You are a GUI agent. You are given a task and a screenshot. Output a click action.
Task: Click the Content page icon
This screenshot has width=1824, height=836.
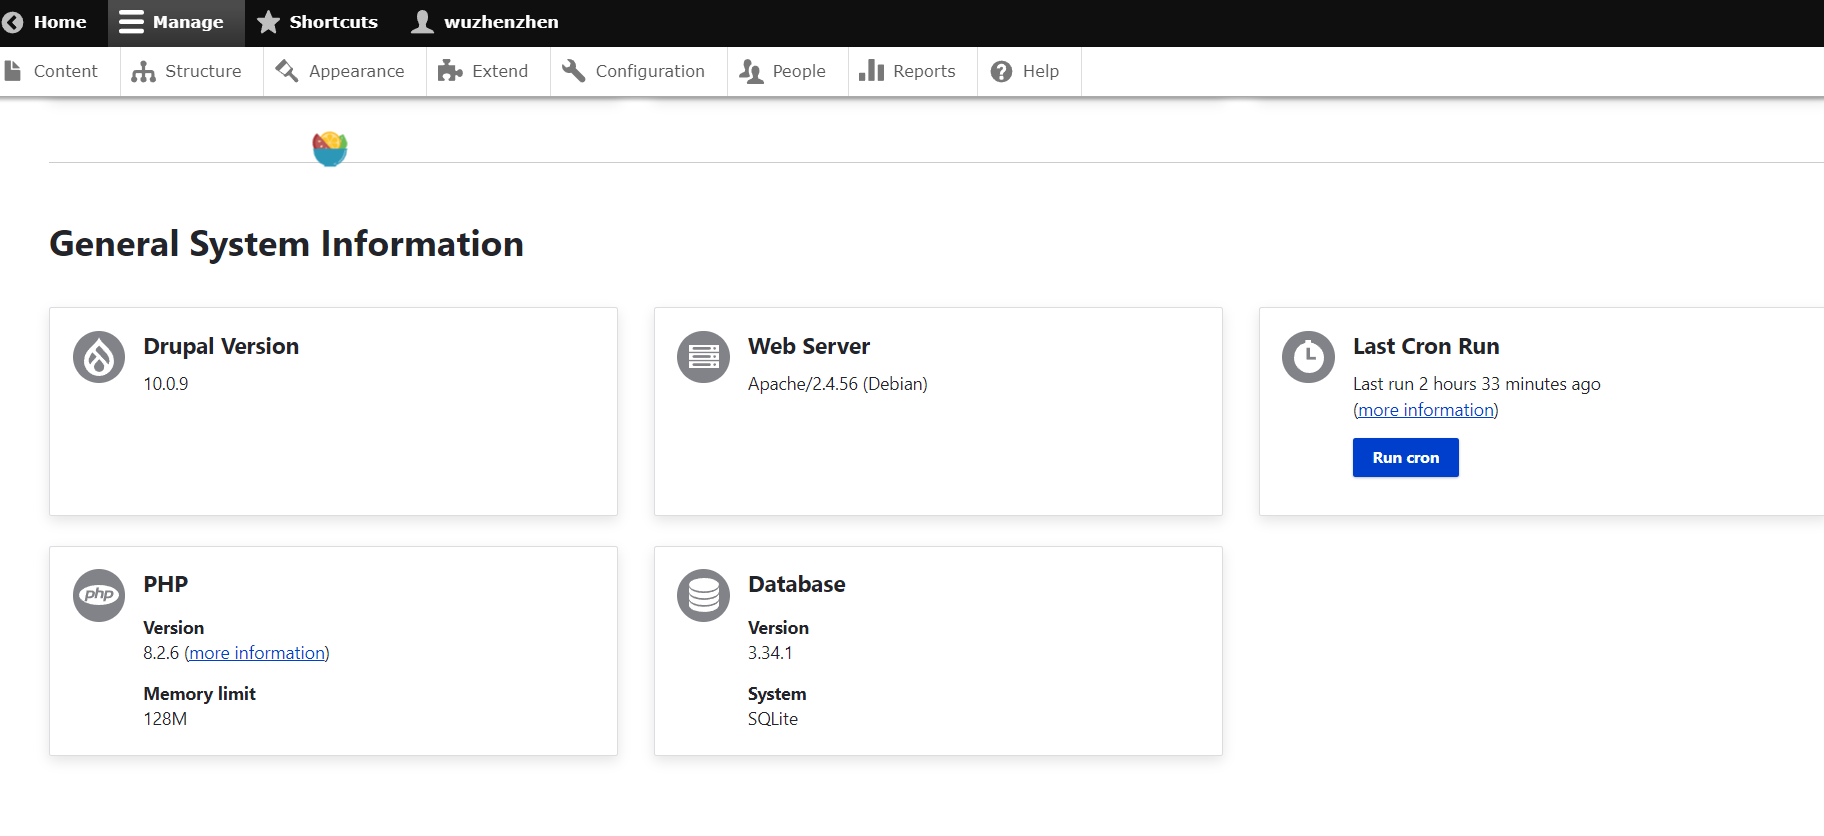13,71
